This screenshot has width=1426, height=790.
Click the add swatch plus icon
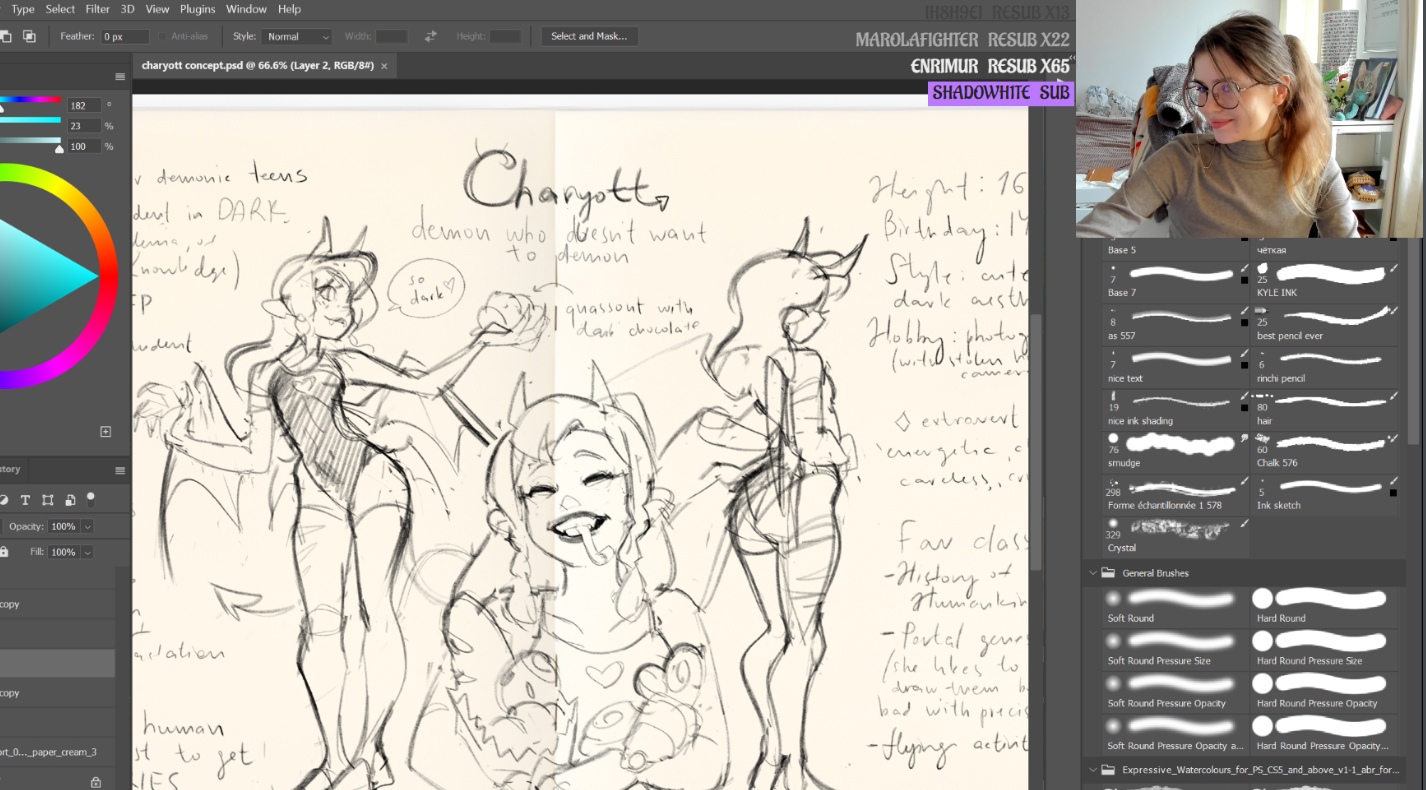[105, 432]
